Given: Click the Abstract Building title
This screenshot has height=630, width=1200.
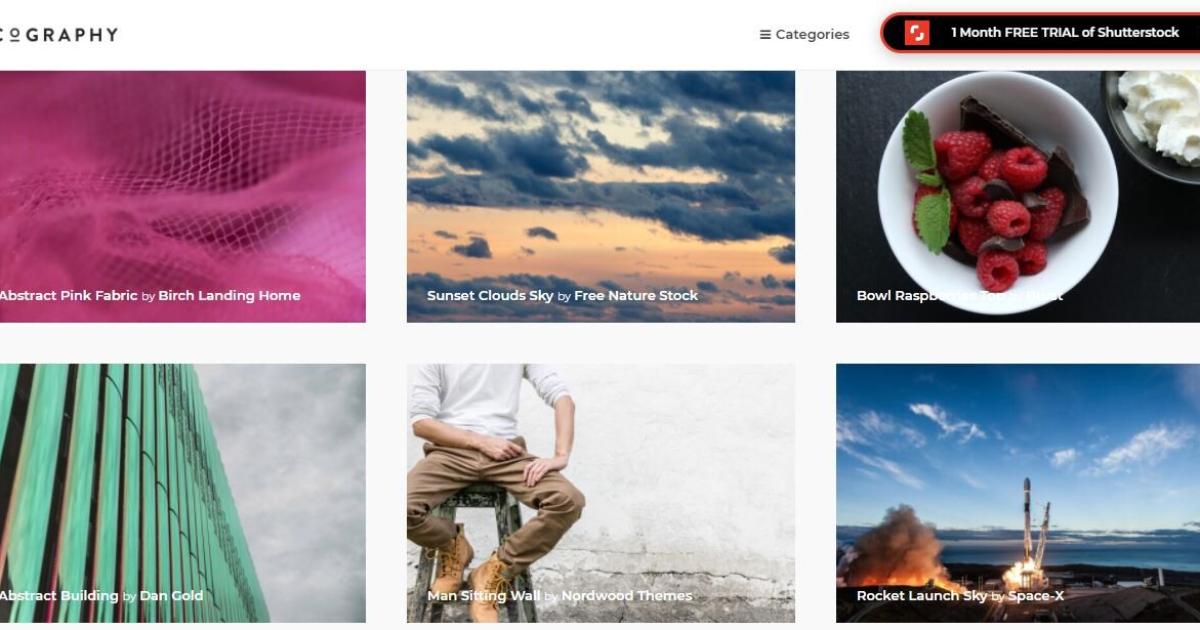Looking at the screenshot, I should tap(59, 596).
